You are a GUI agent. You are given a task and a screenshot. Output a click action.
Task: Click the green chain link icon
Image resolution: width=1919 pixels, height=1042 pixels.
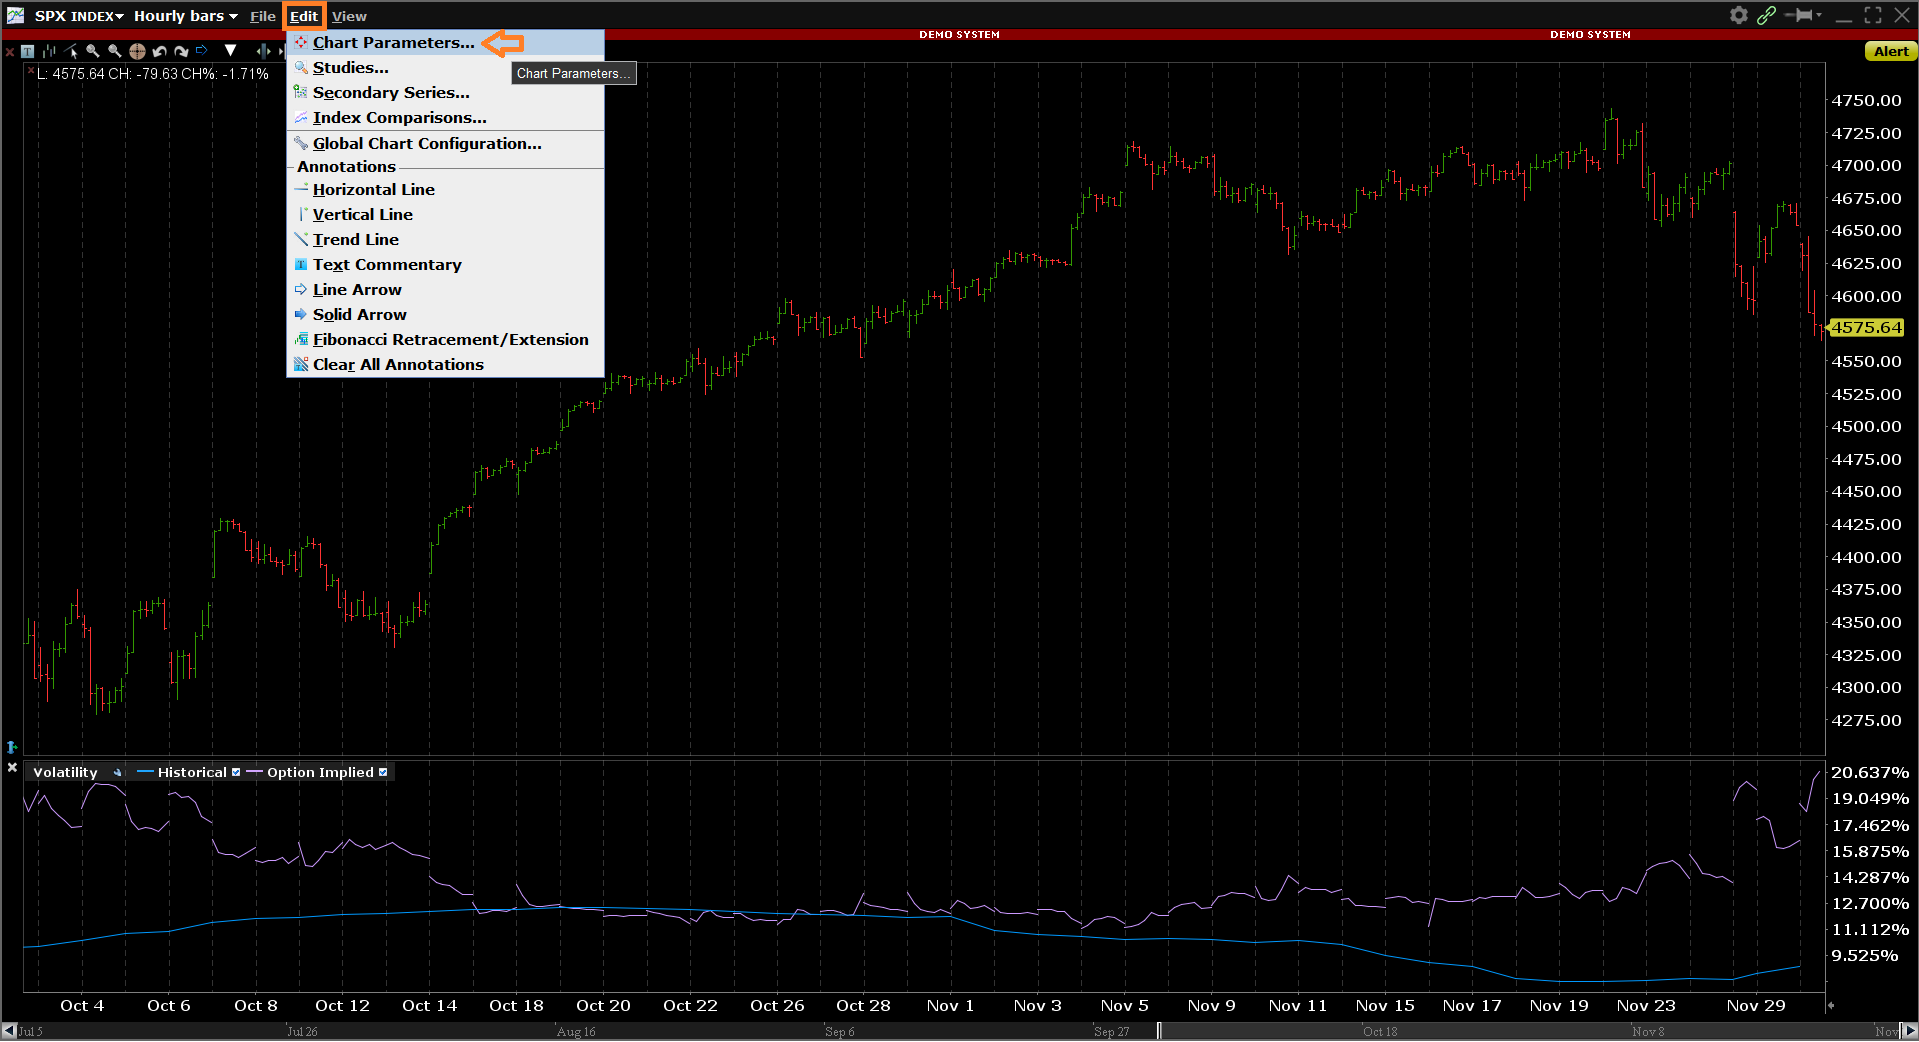coord(1767,15)
